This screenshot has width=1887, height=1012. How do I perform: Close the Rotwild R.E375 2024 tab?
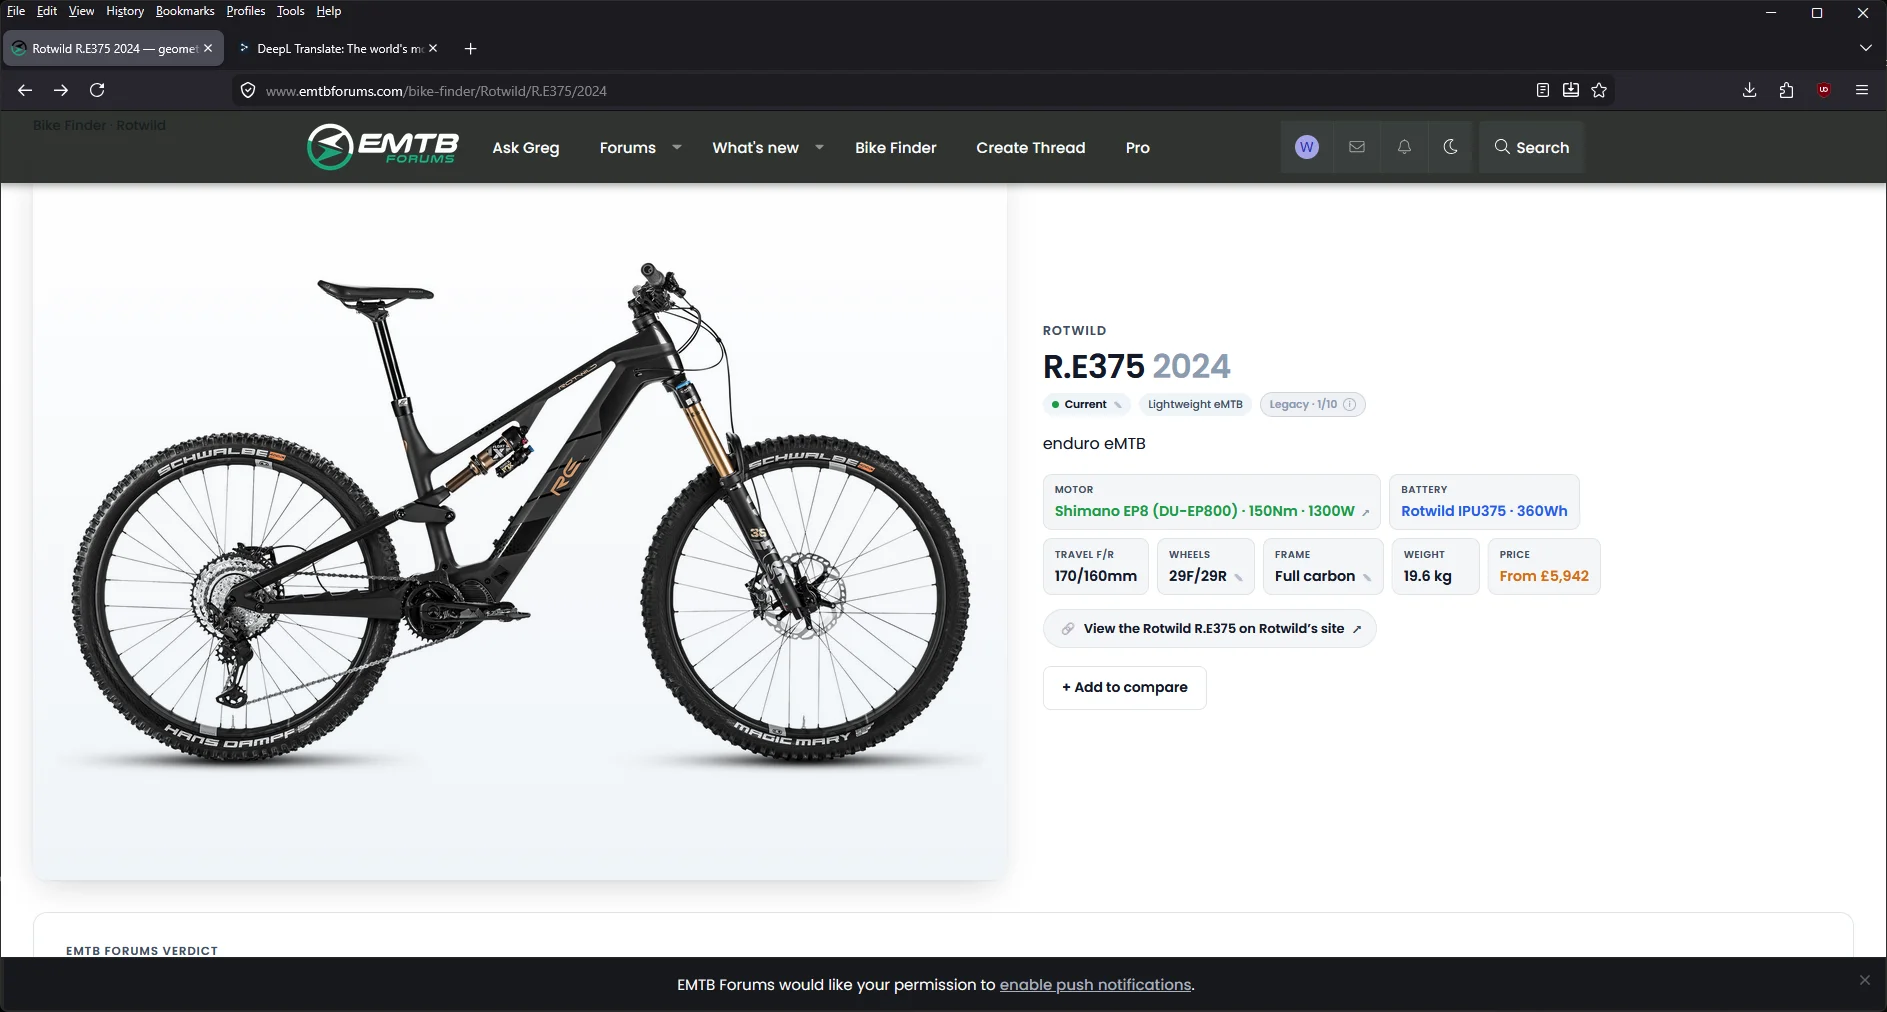(208, 48)
